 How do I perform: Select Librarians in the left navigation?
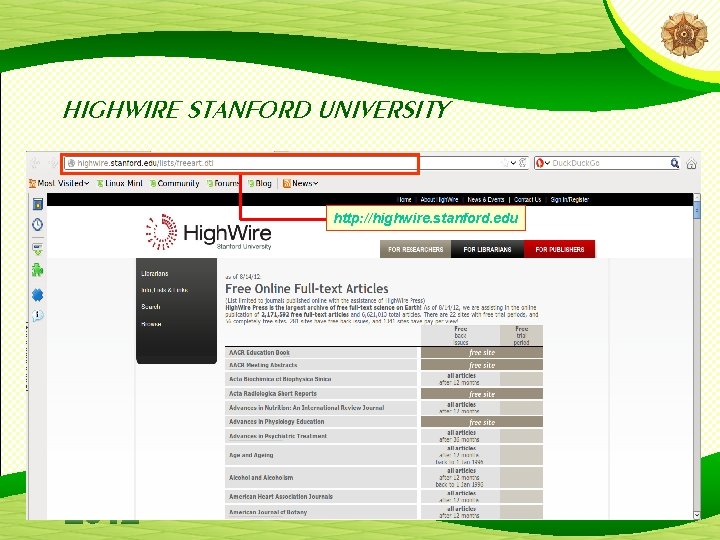tap(155, 273)
